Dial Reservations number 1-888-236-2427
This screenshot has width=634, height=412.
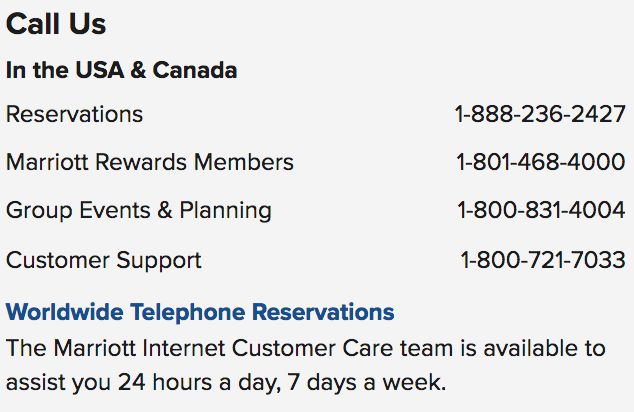point(540,114)
